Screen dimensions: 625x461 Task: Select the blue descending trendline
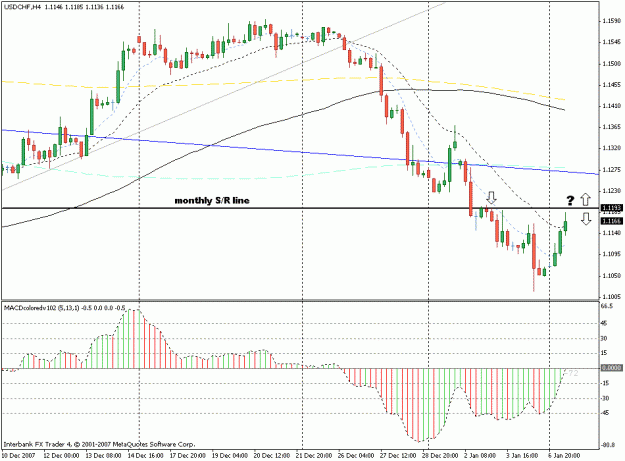(300, 152)
